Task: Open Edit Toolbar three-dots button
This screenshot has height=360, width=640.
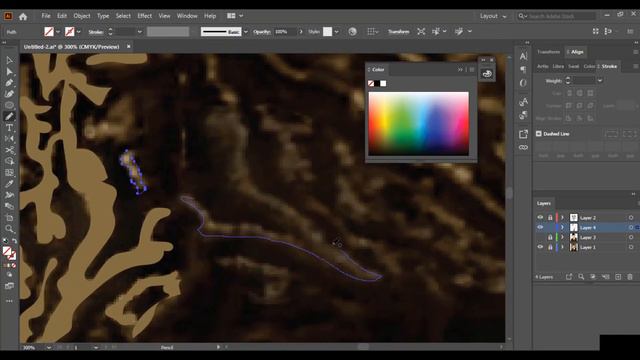Action: click(x=9, y=301)
